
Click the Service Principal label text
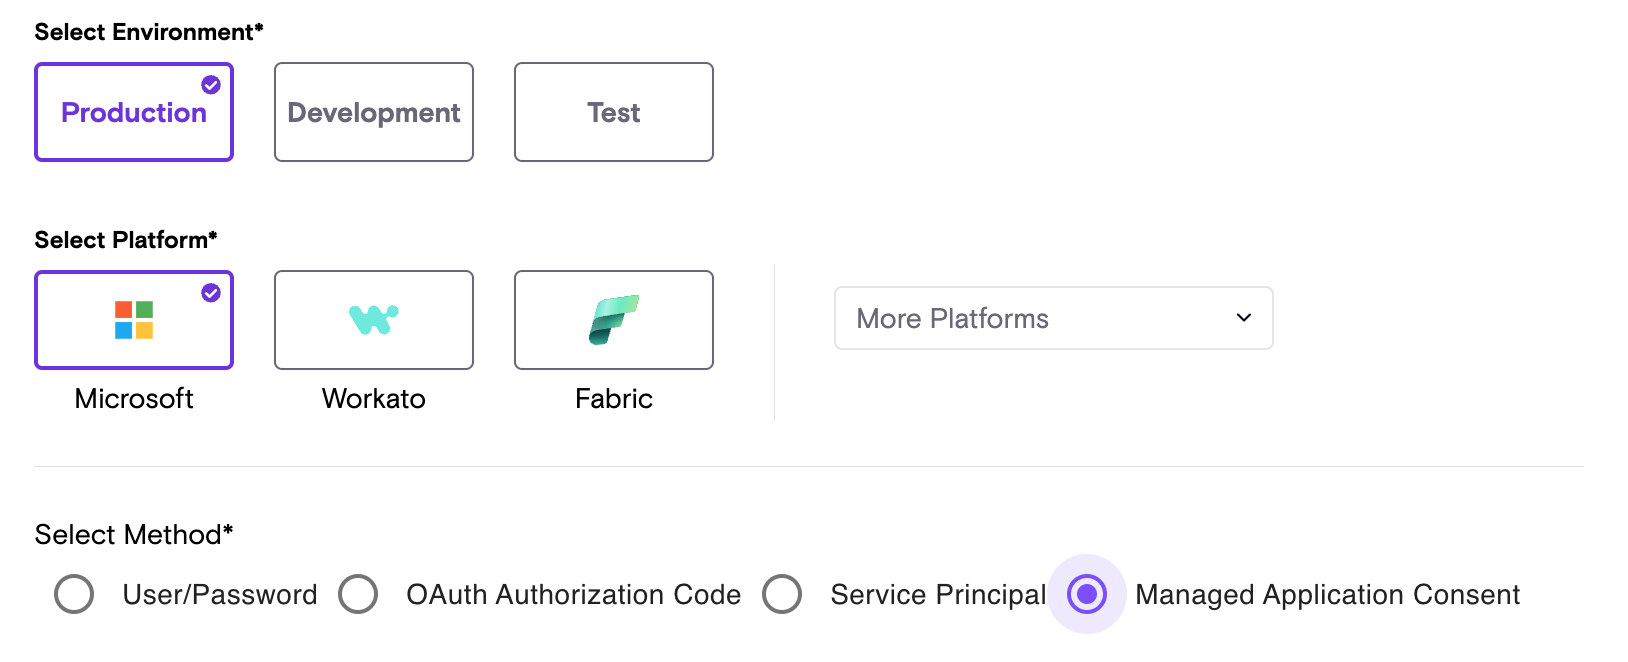[x=938, y=595]
